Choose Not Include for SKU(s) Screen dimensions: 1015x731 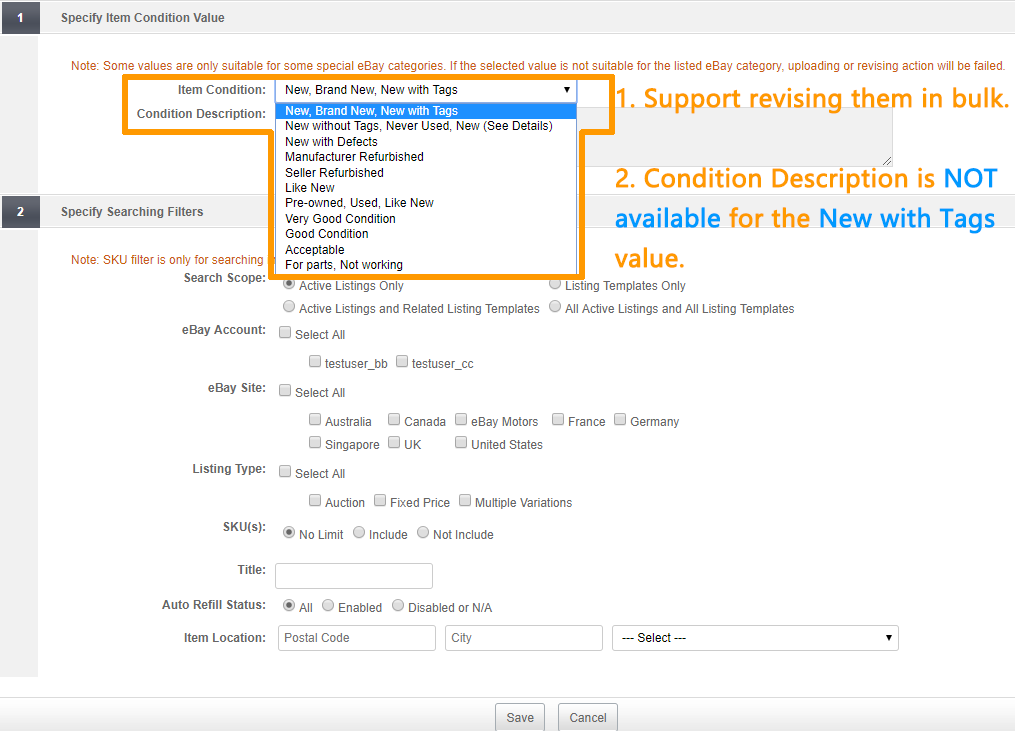coord(423,532)
